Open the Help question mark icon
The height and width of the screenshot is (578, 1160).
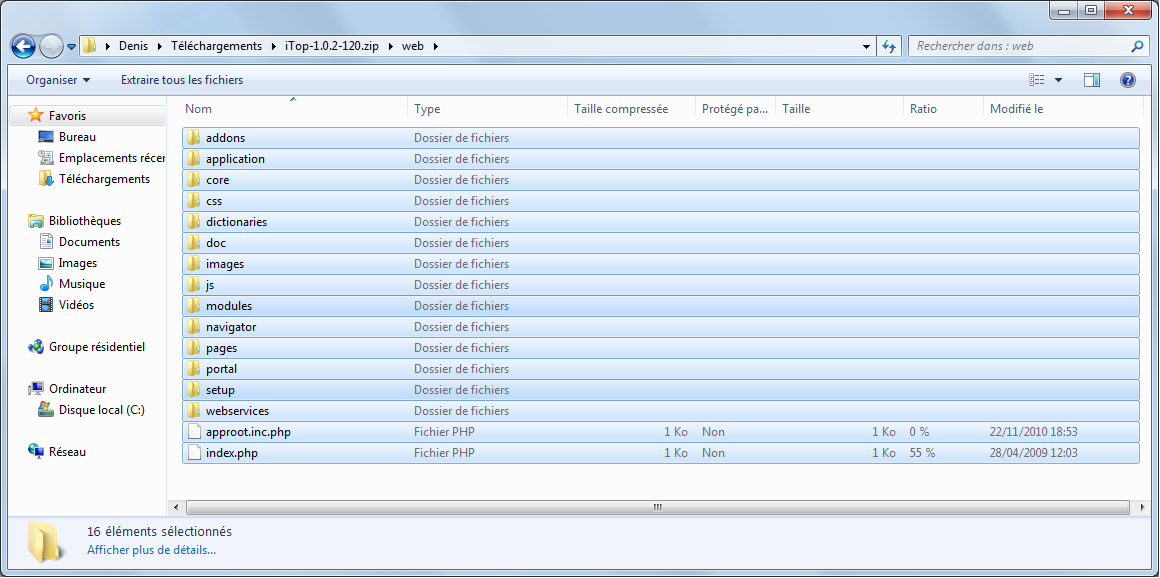click(1127, 80)
